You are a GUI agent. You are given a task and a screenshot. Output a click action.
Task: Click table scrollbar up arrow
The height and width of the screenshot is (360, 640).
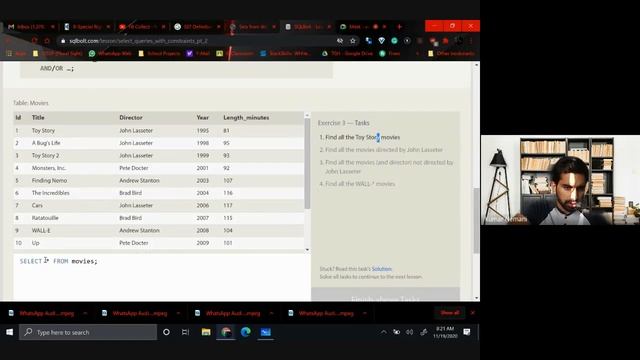[x=307, y=116]
